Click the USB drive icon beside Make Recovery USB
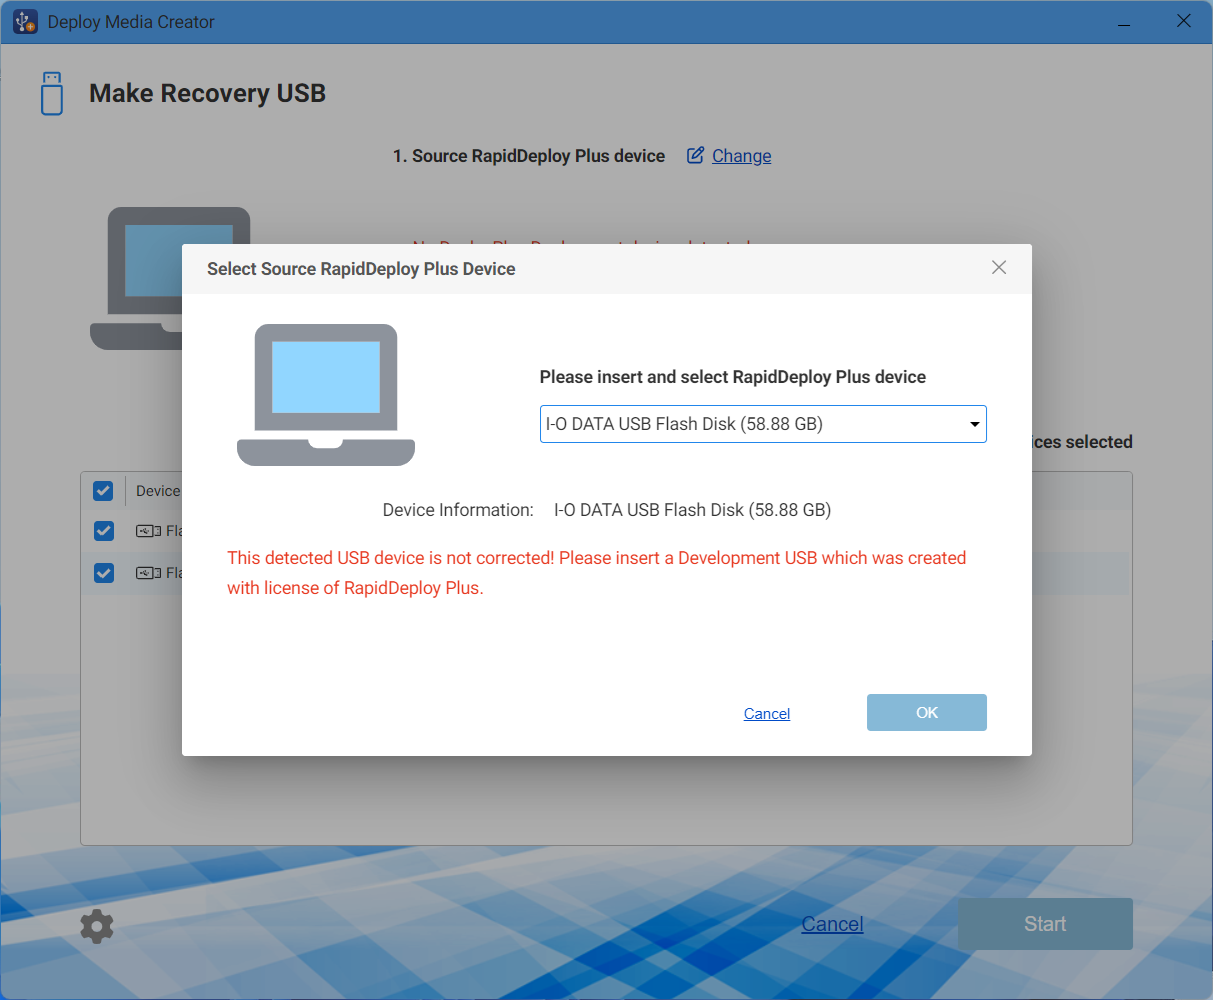Screen dimensions: 1213x1000 click(51, 93)
